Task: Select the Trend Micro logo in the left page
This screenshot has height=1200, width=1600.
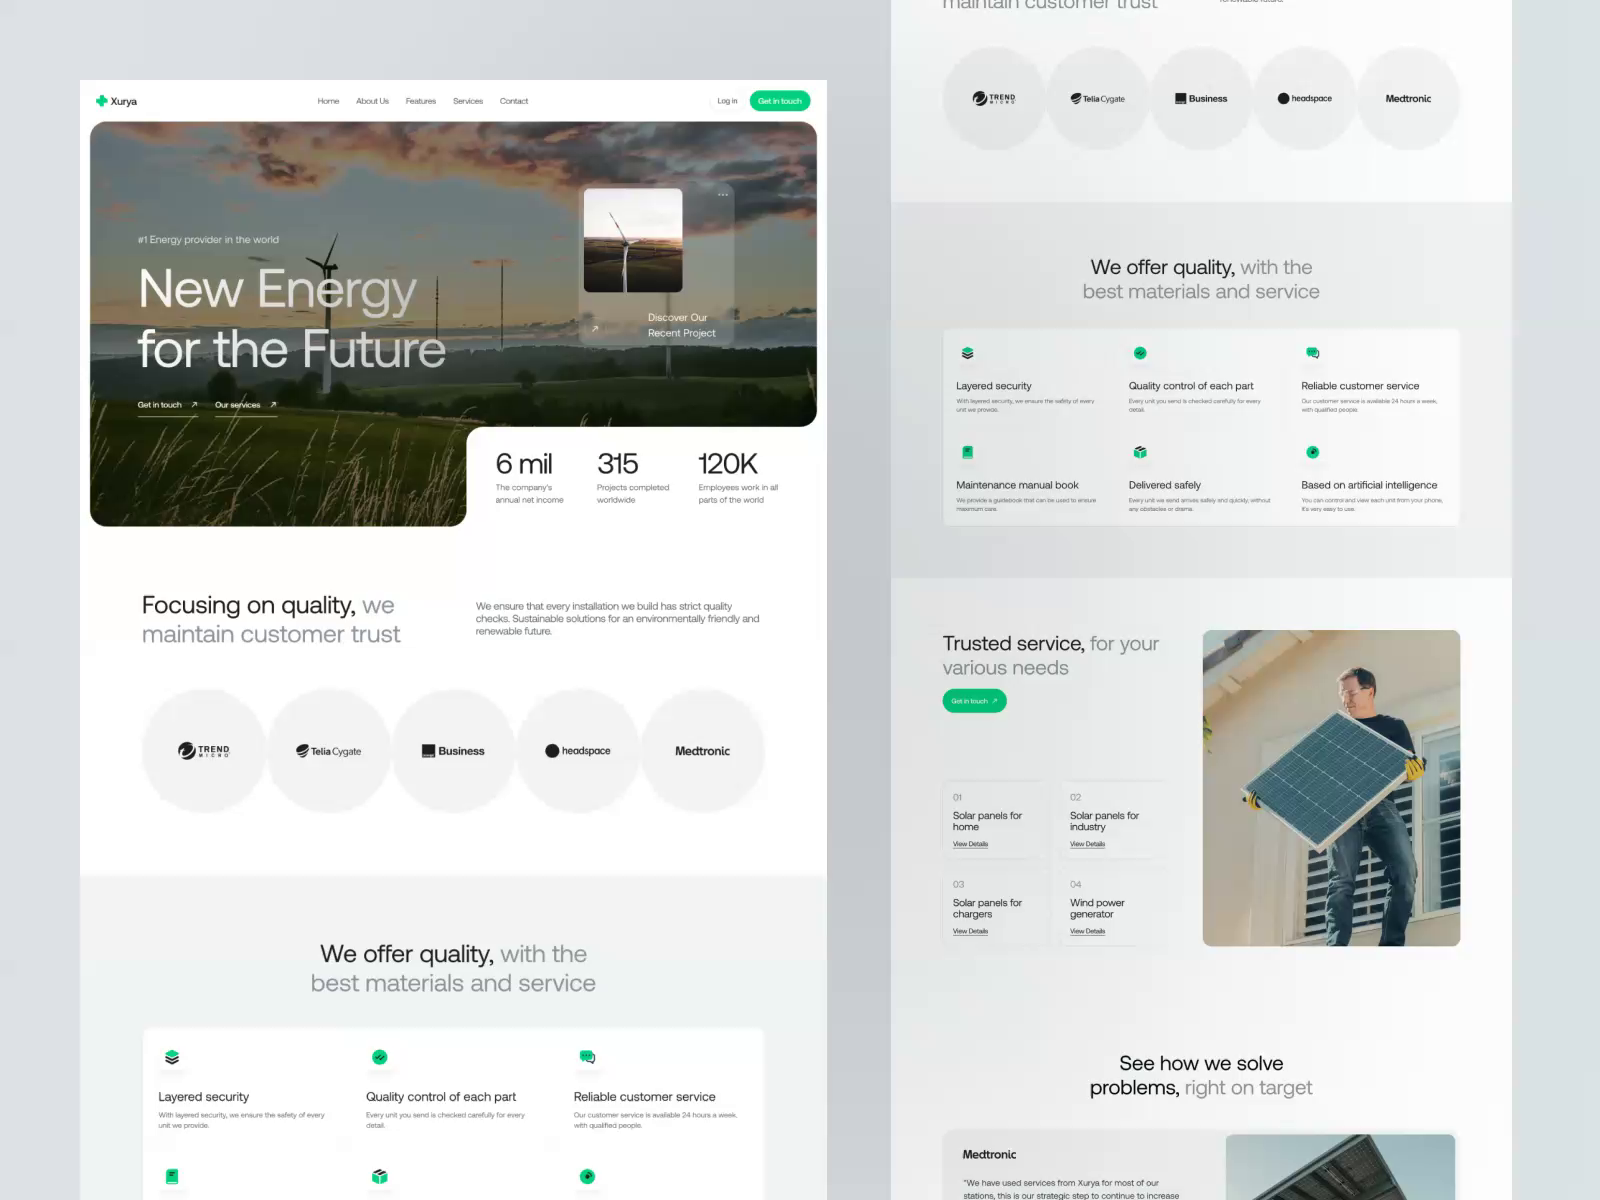Action: [204, 751]
